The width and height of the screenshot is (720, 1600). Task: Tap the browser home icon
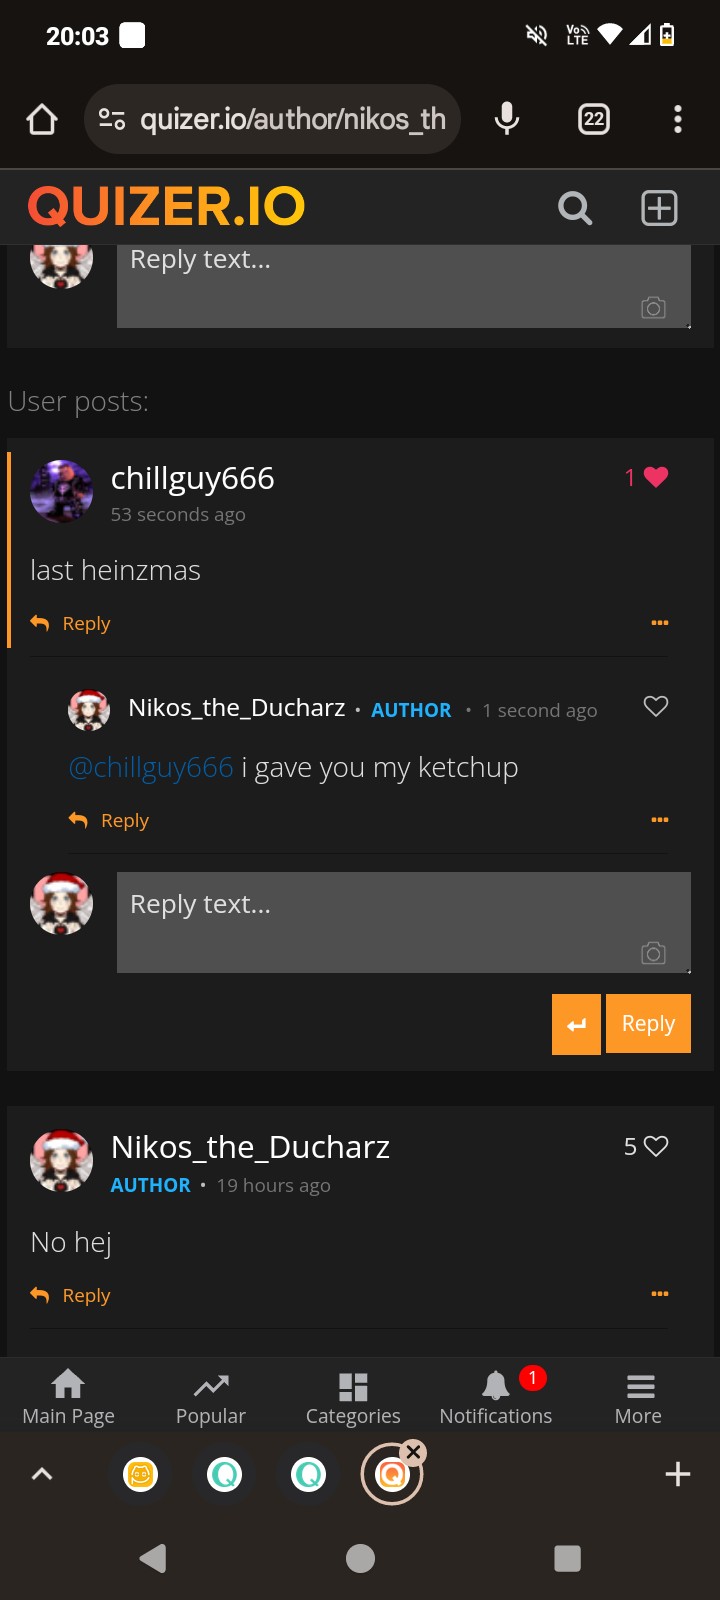point(42,120)
